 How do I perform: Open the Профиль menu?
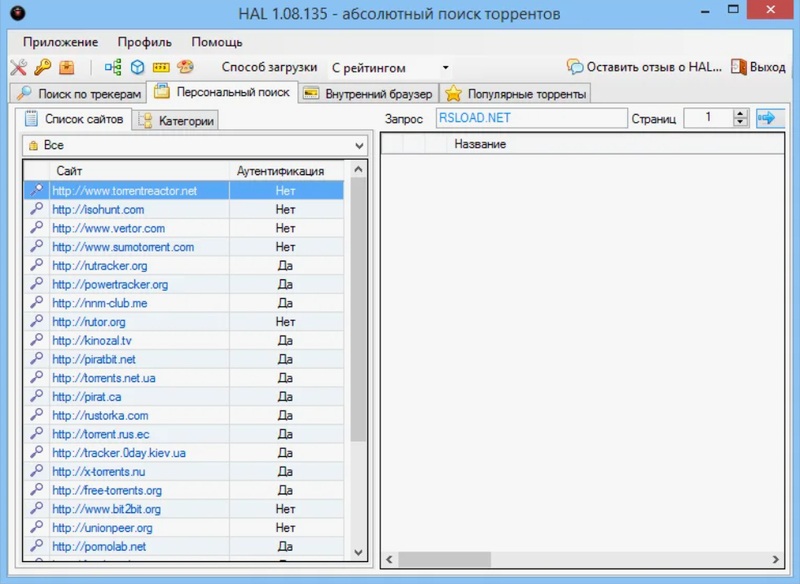click(x=144, y=42)
